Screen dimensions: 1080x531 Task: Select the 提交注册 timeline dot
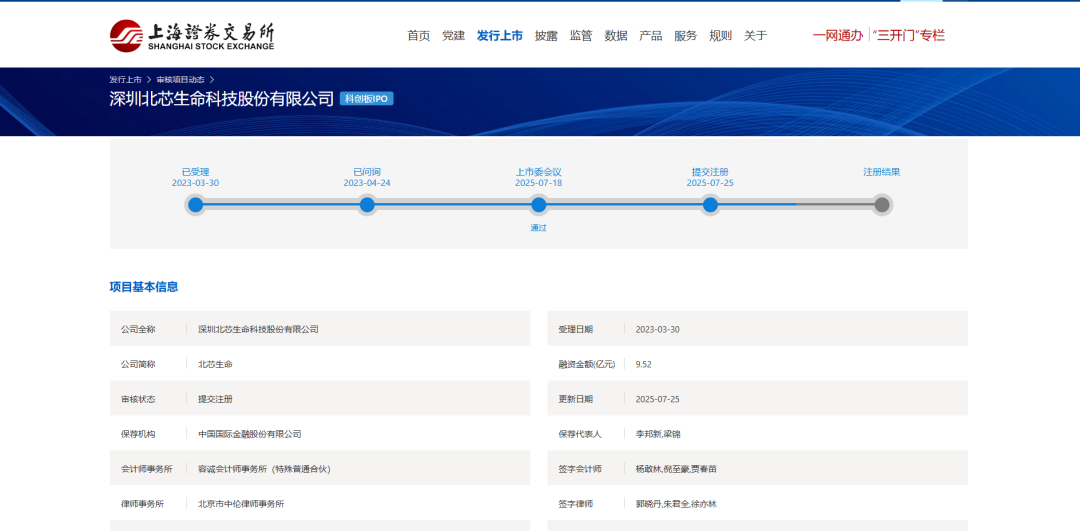pos(710,205)
